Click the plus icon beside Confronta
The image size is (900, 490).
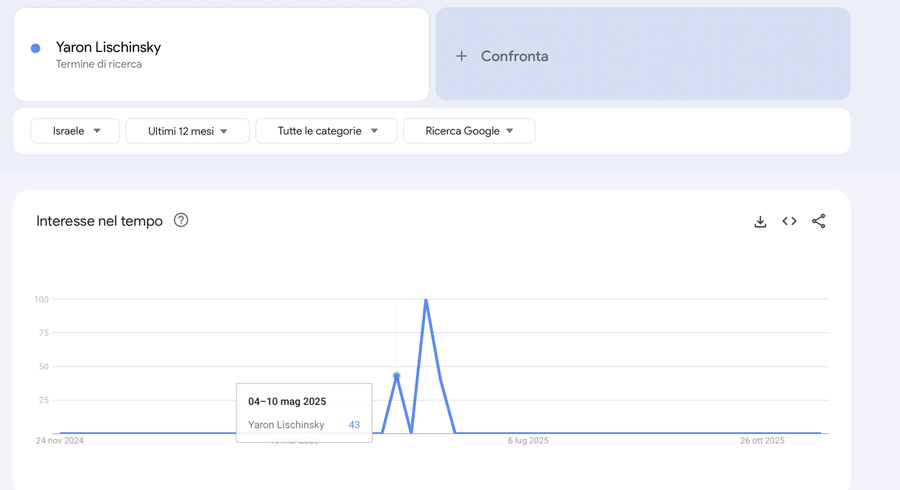click(x=461, y=56)
